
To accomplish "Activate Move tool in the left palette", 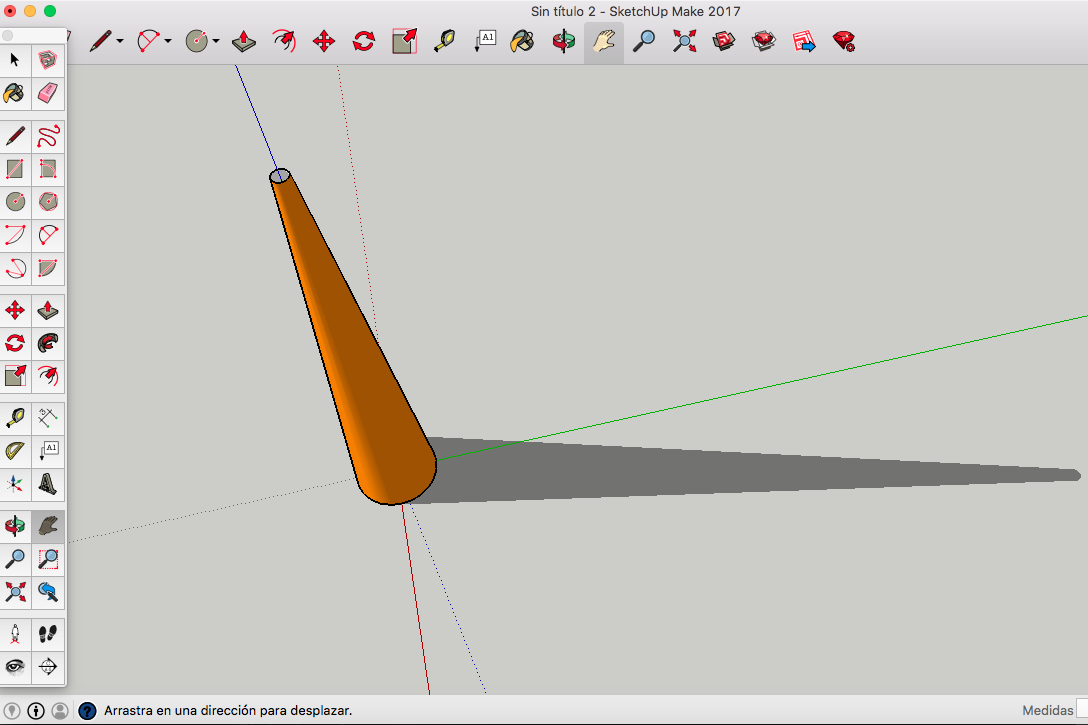I will tap(15, 310).
